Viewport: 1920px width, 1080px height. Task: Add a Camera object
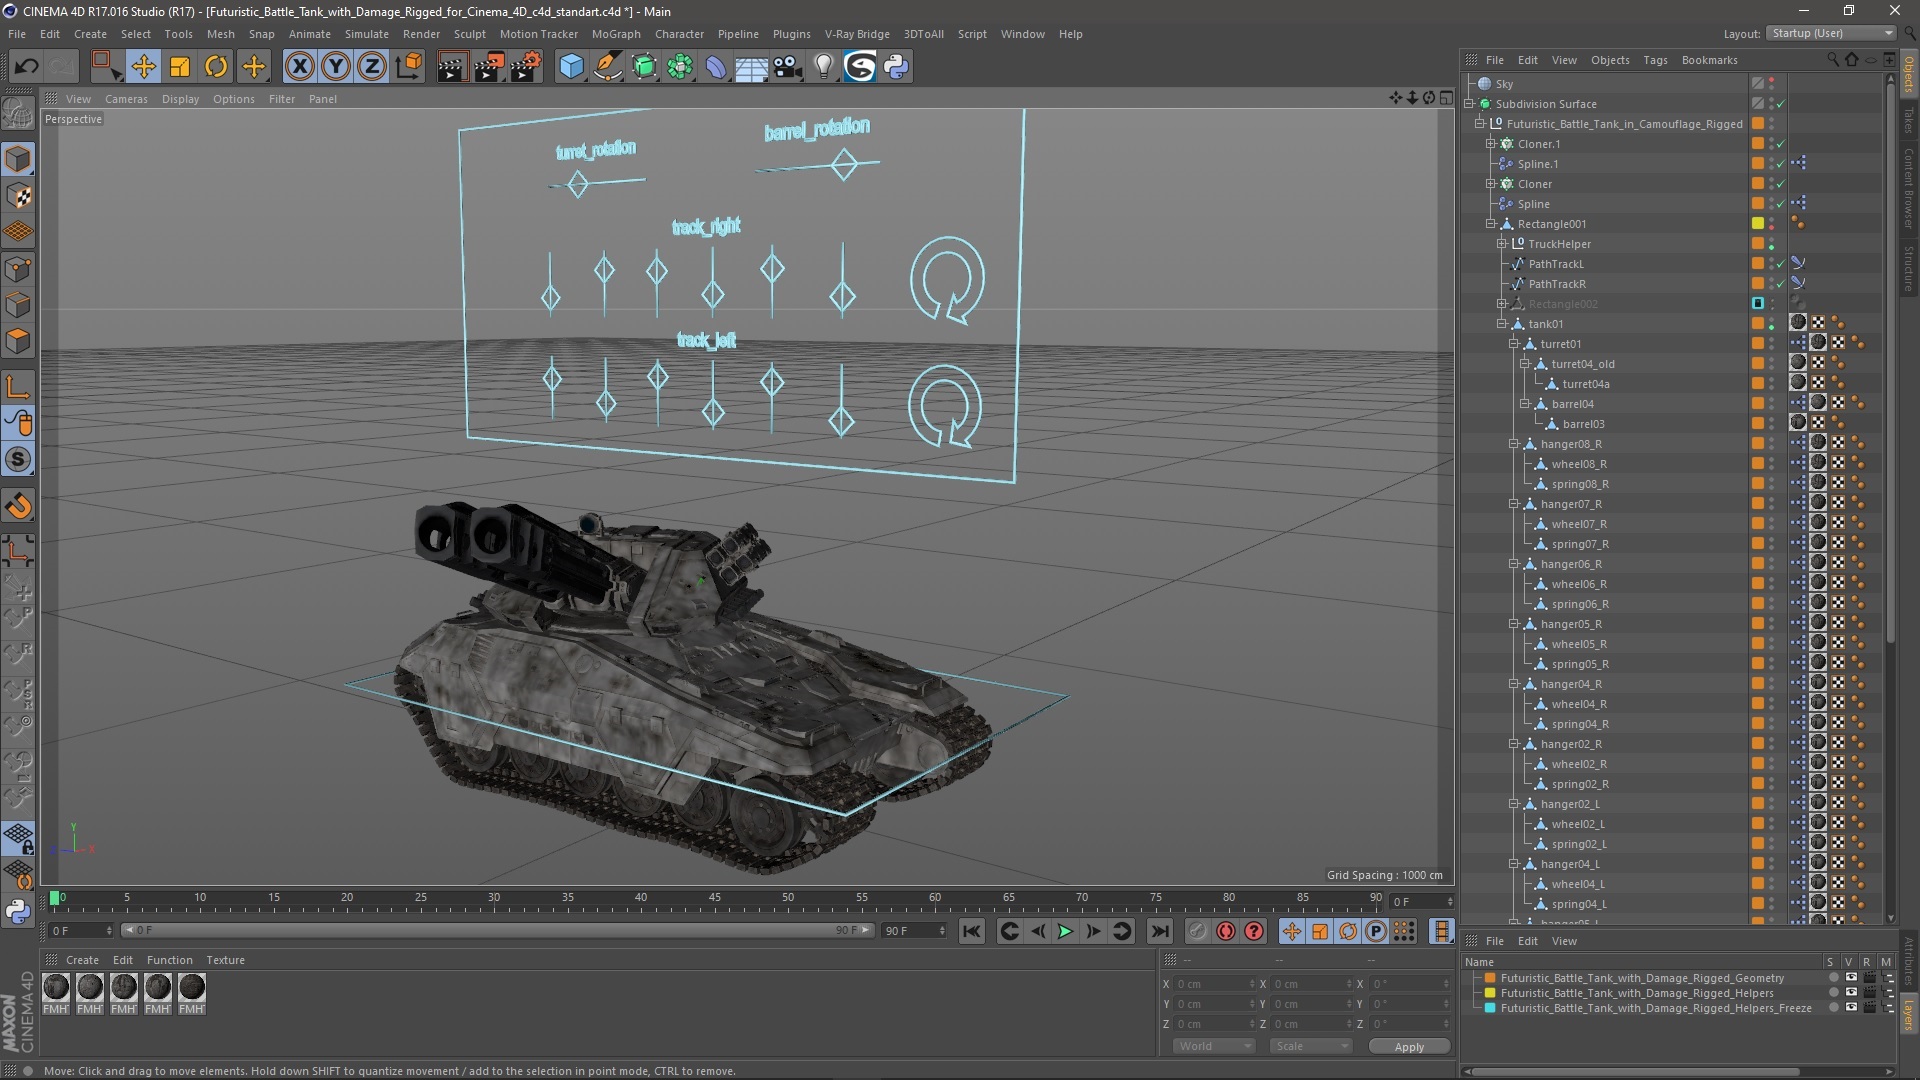click(x=788, y=67)
